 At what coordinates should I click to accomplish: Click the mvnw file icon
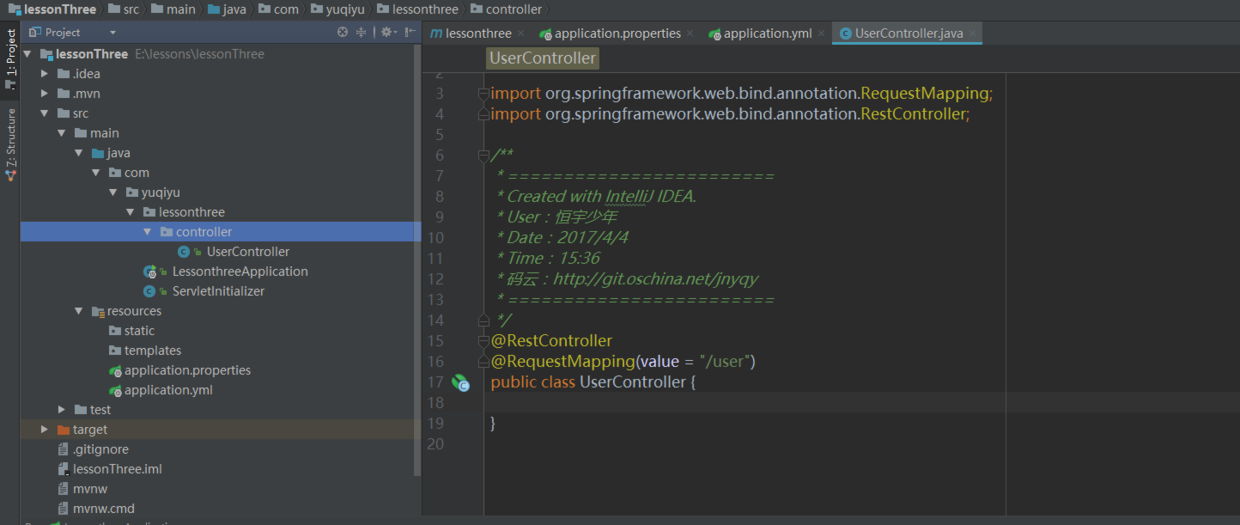[64, 489]
